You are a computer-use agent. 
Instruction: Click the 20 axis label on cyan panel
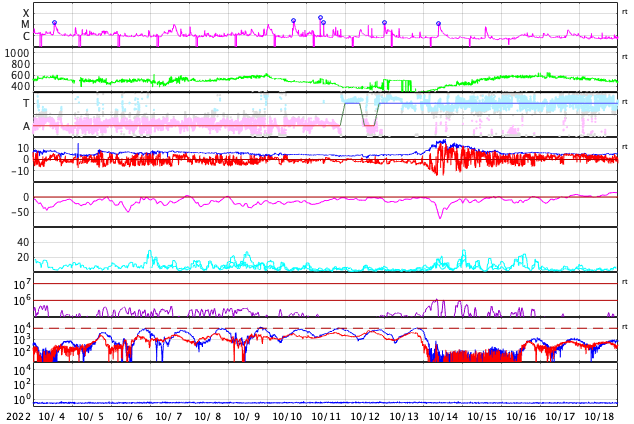[x=23, y=257]
